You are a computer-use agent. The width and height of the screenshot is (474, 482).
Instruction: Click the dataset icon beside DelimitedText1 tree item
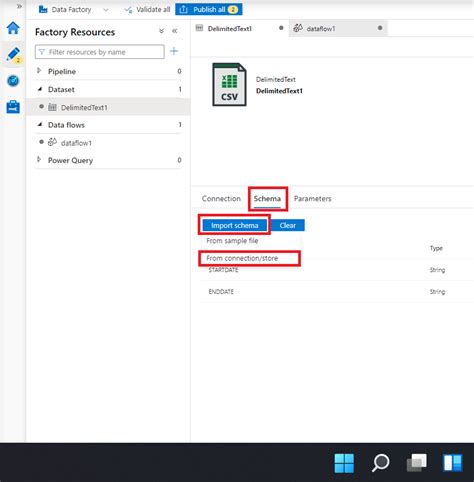coord(52,107)
